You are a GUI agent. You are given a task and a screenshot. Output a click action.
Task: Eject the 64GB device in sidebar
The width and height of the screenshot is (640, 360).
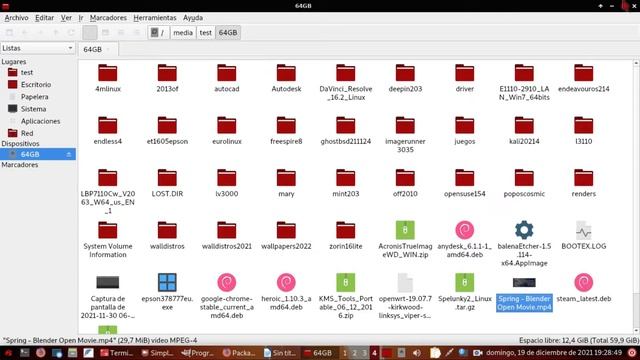coord(69,154)
